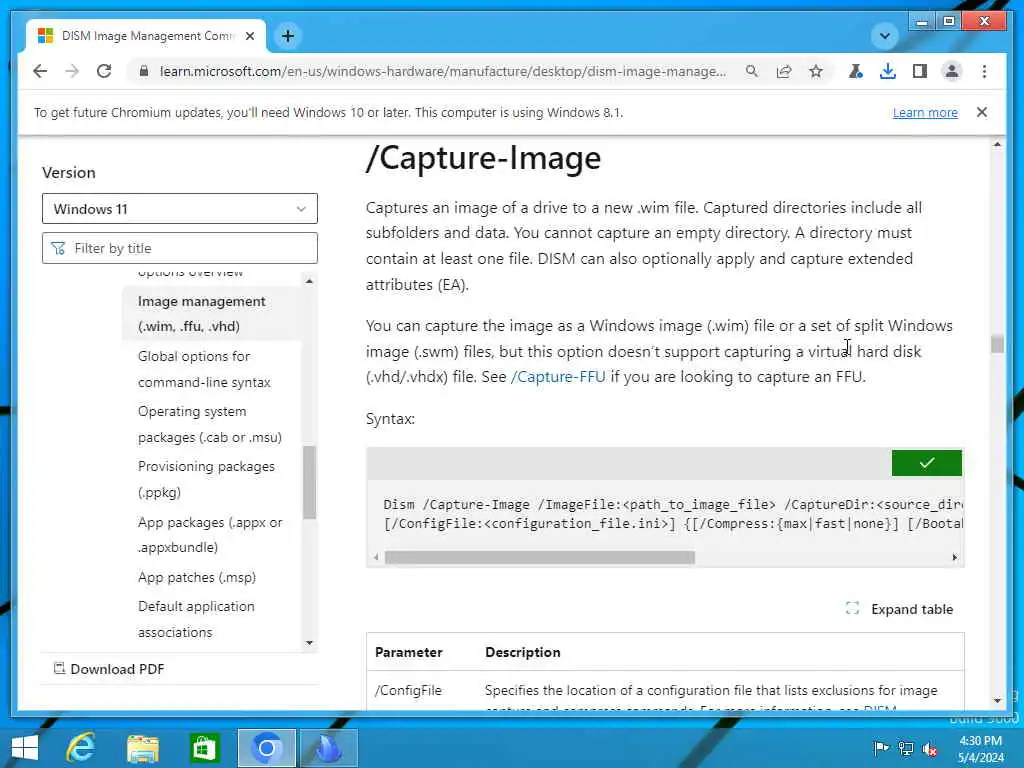The width and height of the screenshot is (1024, 768).
Task: Follow the Learn more link
Action: coord(925,112)
